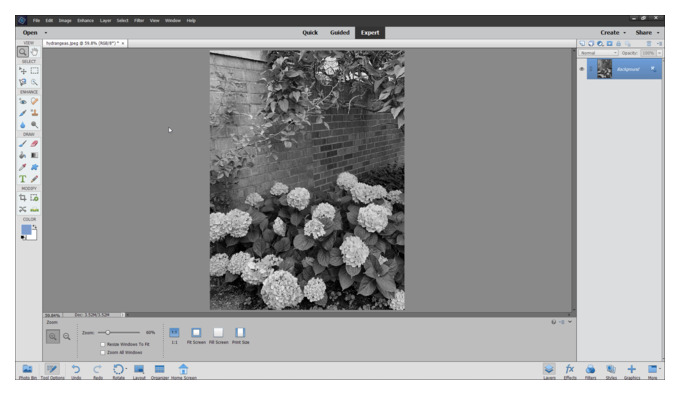Click the Zoom slider handle

point(108,333)
